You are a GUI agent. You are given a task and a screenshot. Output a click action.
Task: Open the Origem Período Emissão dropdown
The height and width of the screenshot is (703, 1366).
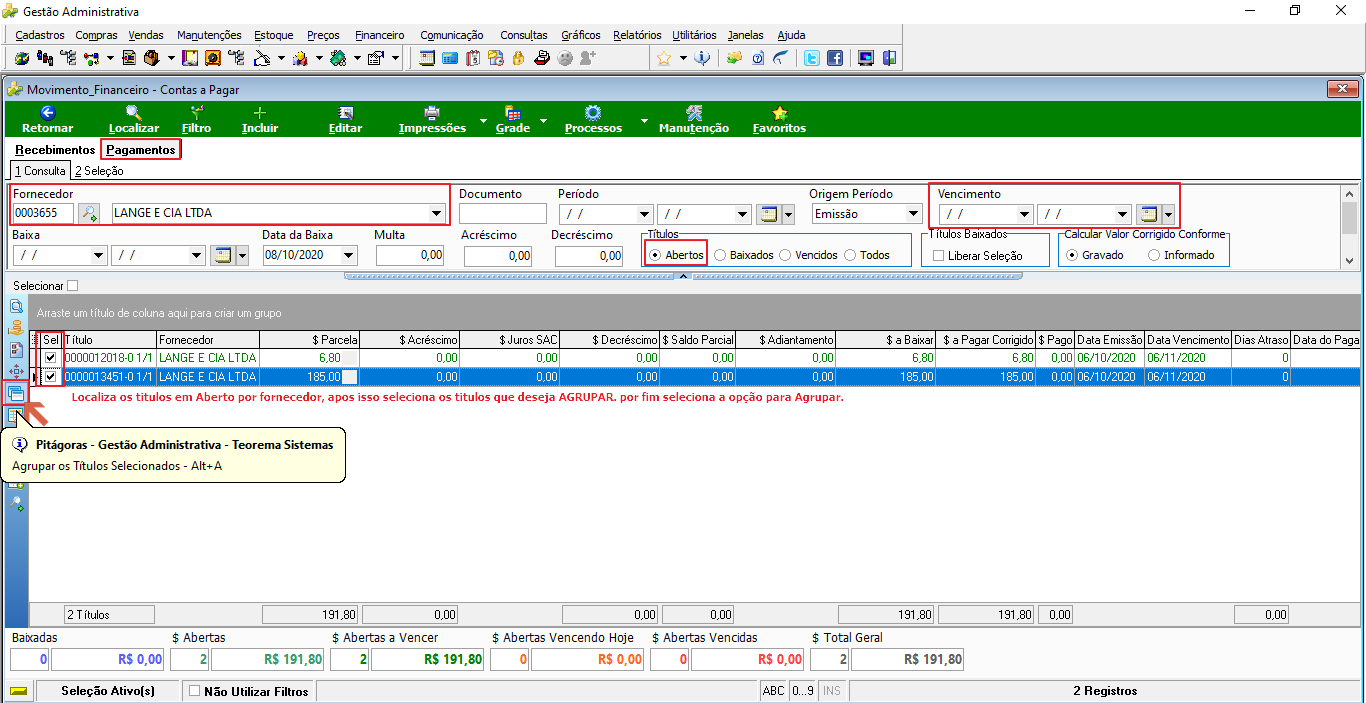[x=913, y=213]
